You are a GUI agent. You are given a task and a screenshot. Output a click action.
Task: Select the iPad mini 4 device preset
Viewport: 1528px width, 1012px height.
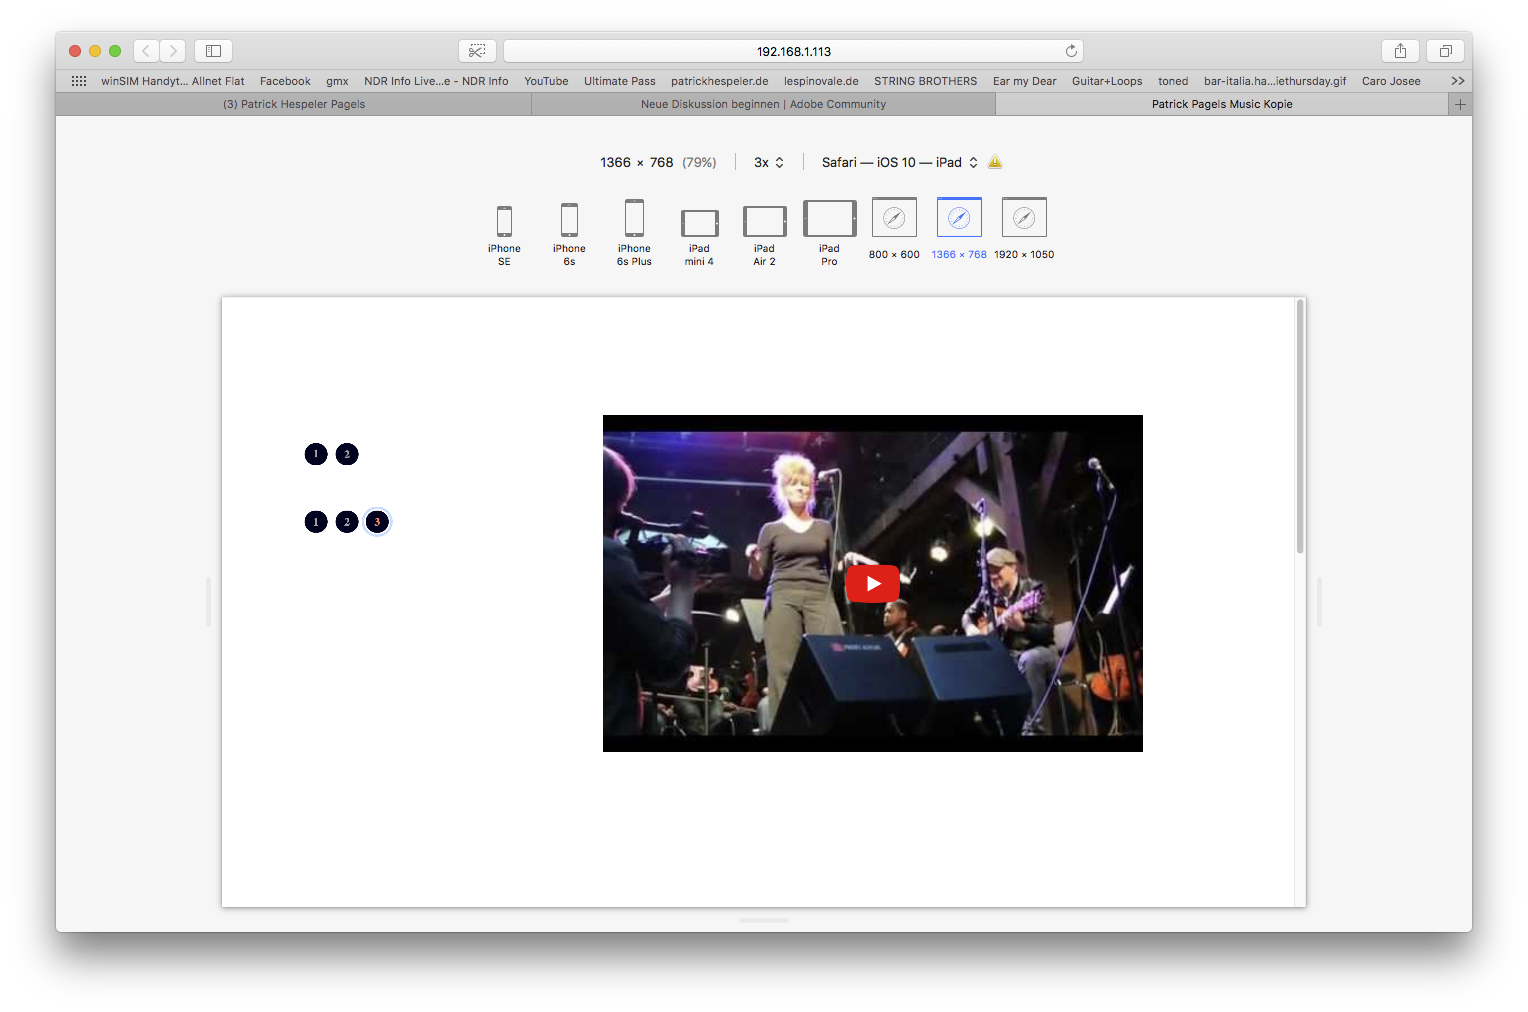(699, 237)
